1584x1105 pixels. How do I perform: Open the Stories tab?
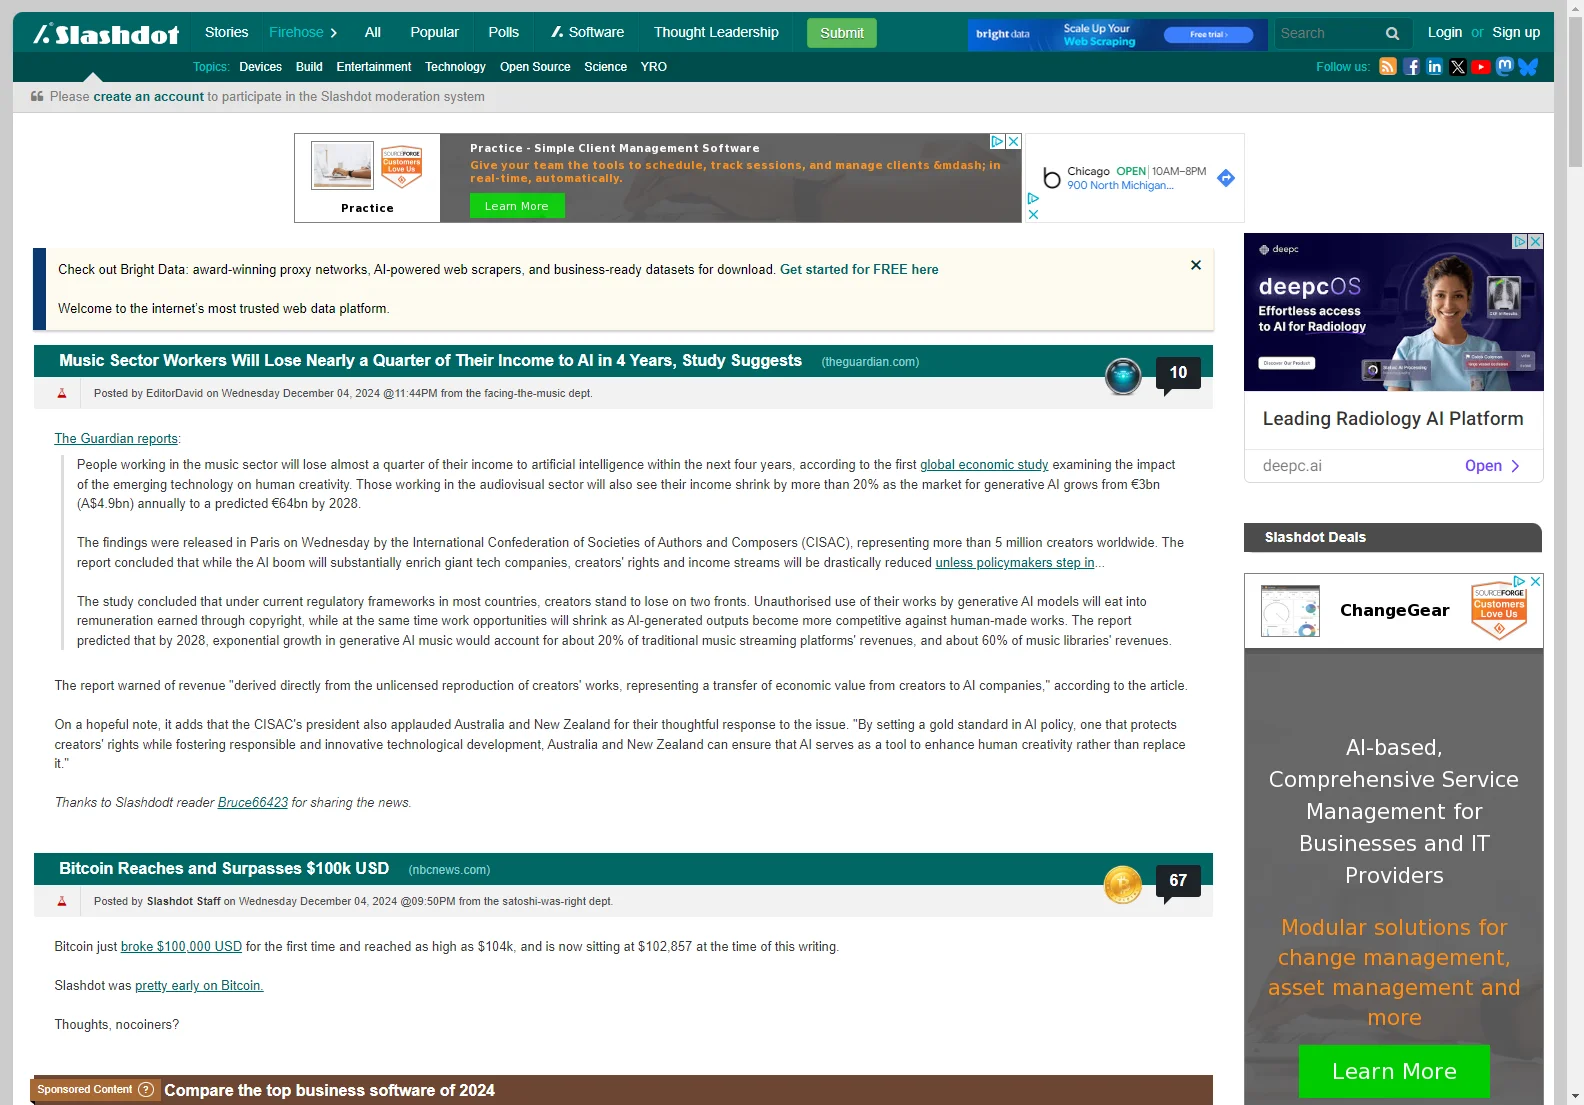click(226, 33)
